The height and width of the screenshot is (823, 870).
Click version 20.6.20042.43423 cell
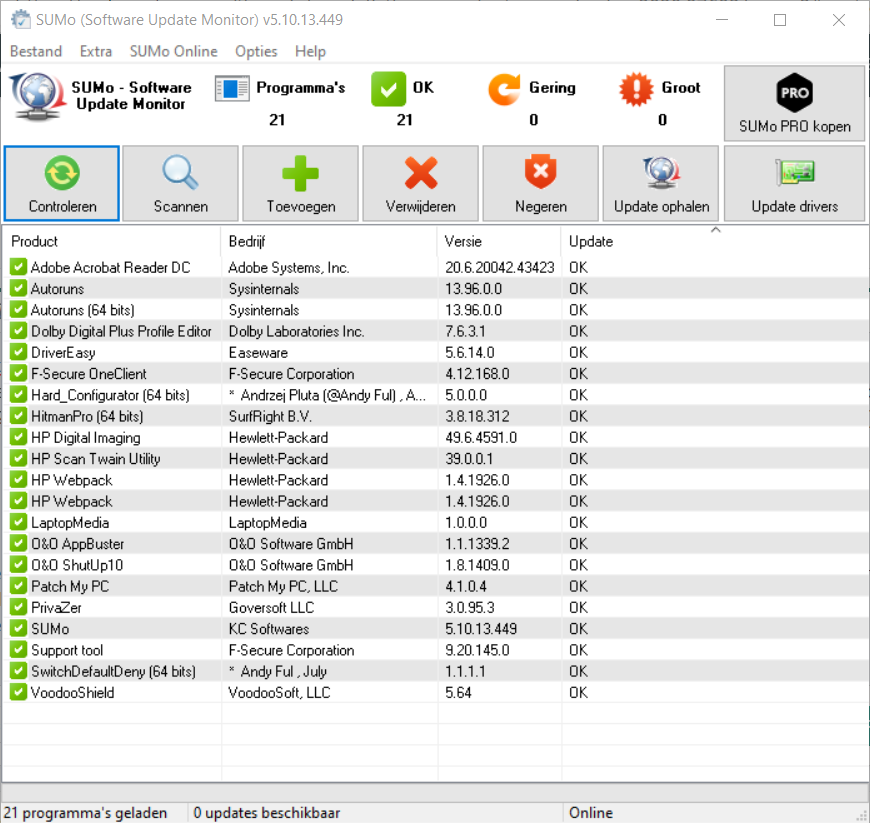tap(499, 267)
